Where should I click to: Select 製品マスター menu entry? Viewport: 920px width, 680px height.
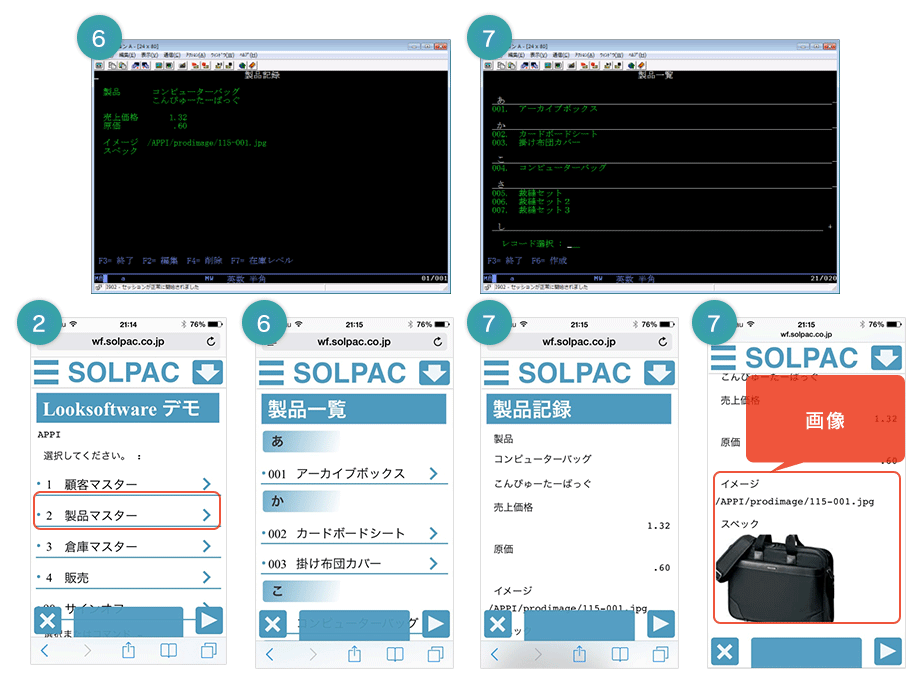pyautogui.click(x=127, y=515)
